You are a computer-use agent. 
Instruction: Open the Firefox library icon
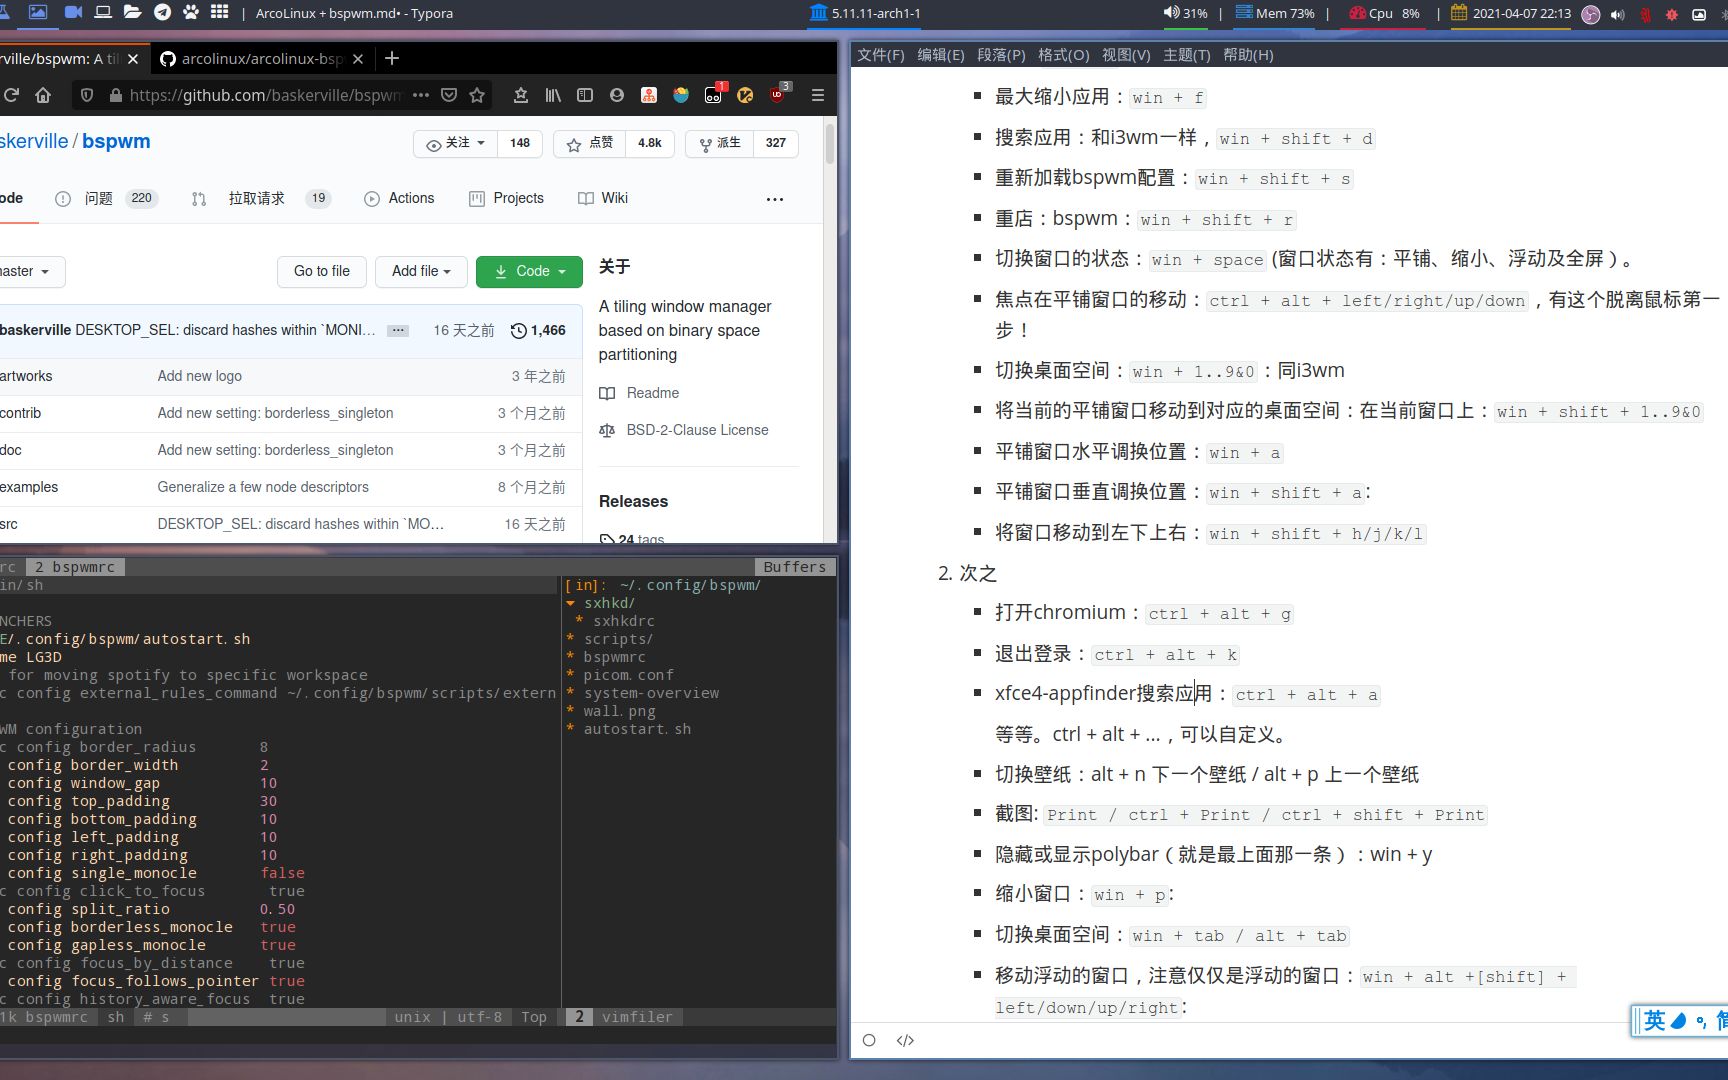pos(553,95)
